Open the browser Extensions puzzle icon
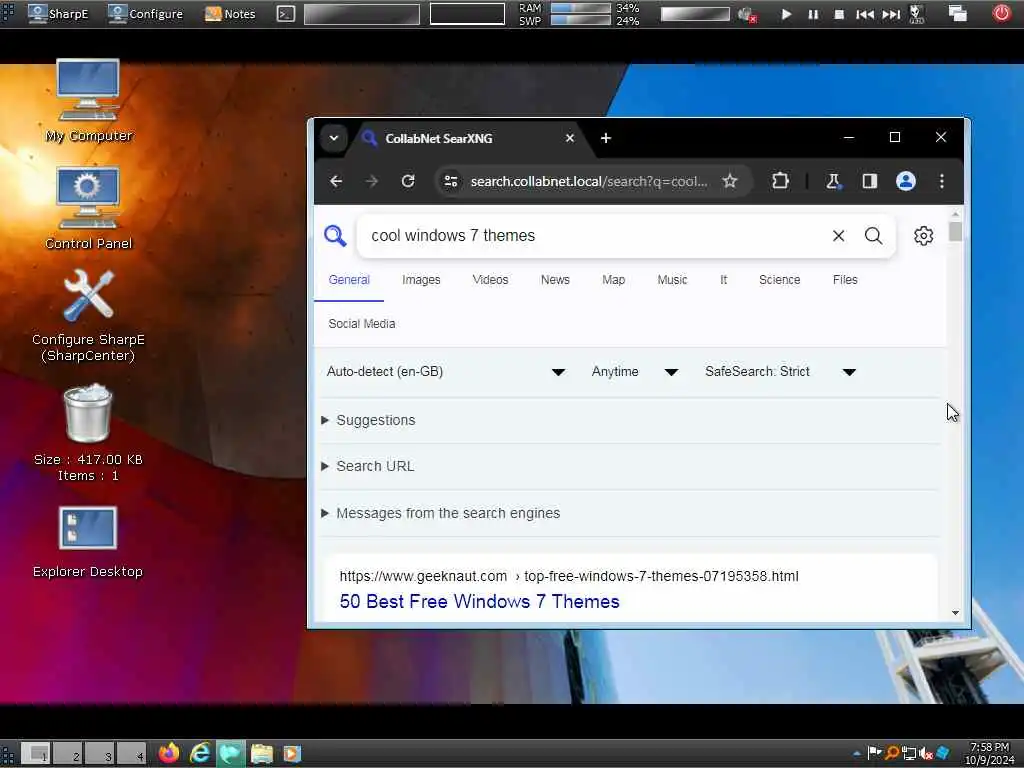Viewport: 1024px width, 768px height. [x=780, y=181]
